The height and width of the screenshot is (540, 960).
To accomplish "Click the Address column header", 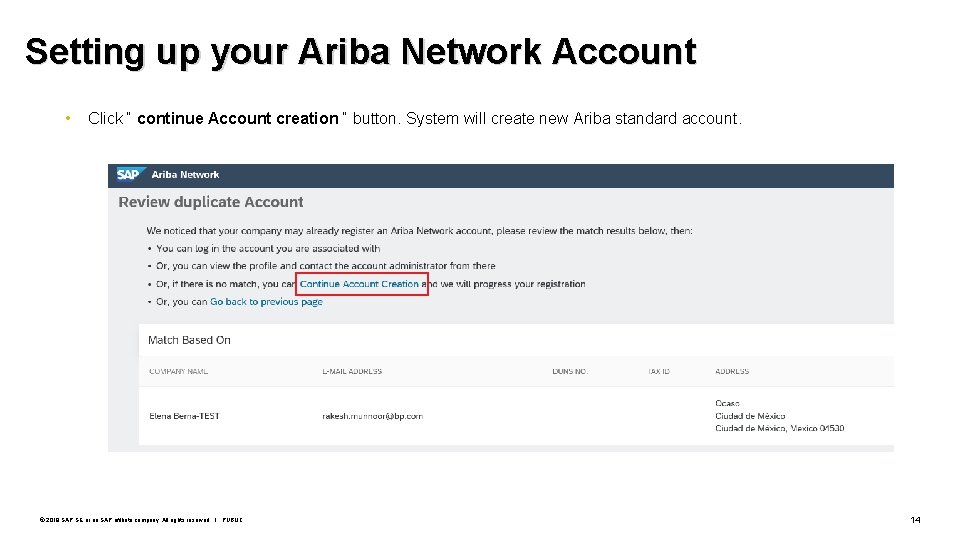I will pos(732,372).
